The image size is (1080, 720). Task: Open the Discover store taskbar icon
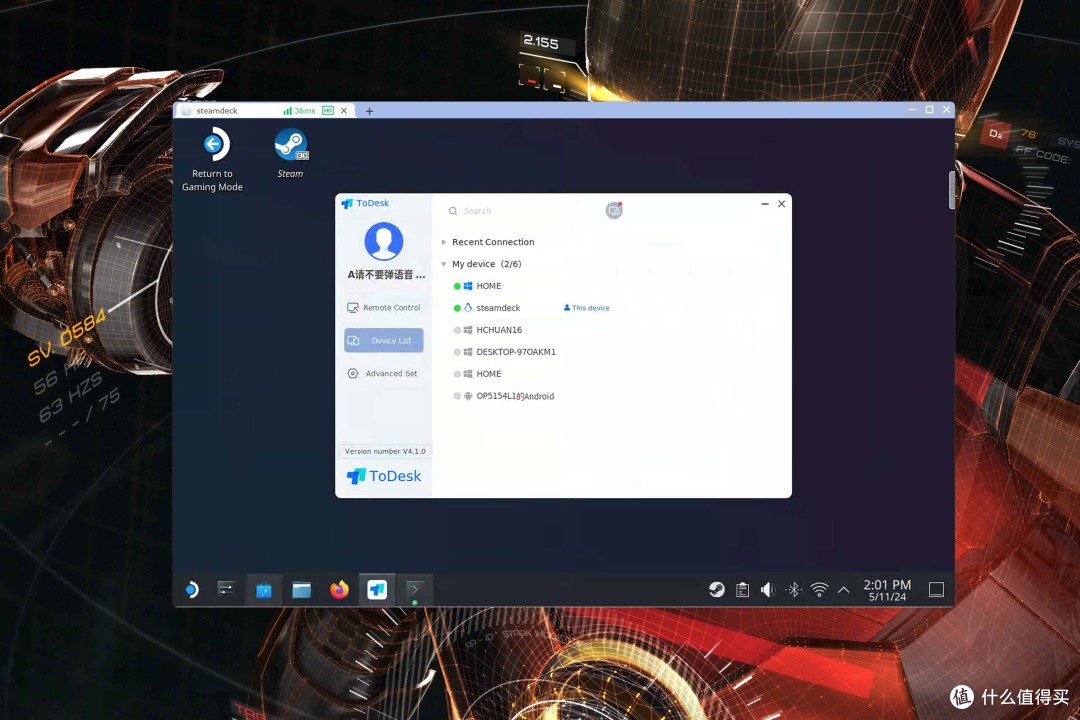coord(264,590)
